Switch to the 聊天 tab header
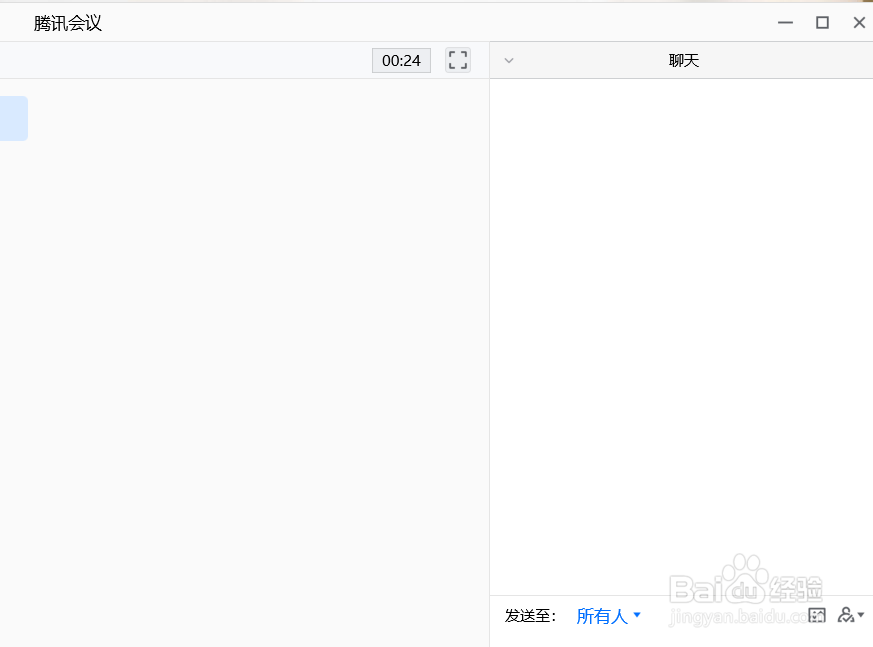Image resolution: width=873 pixels, height=647 pixels. click(x=684, y=60)
